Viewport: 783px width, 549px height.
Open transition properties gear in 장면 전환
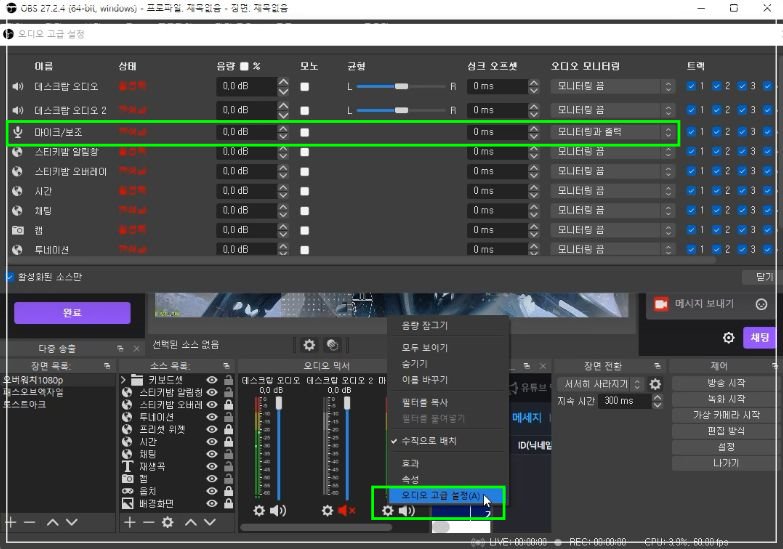[x=655, y=384]
